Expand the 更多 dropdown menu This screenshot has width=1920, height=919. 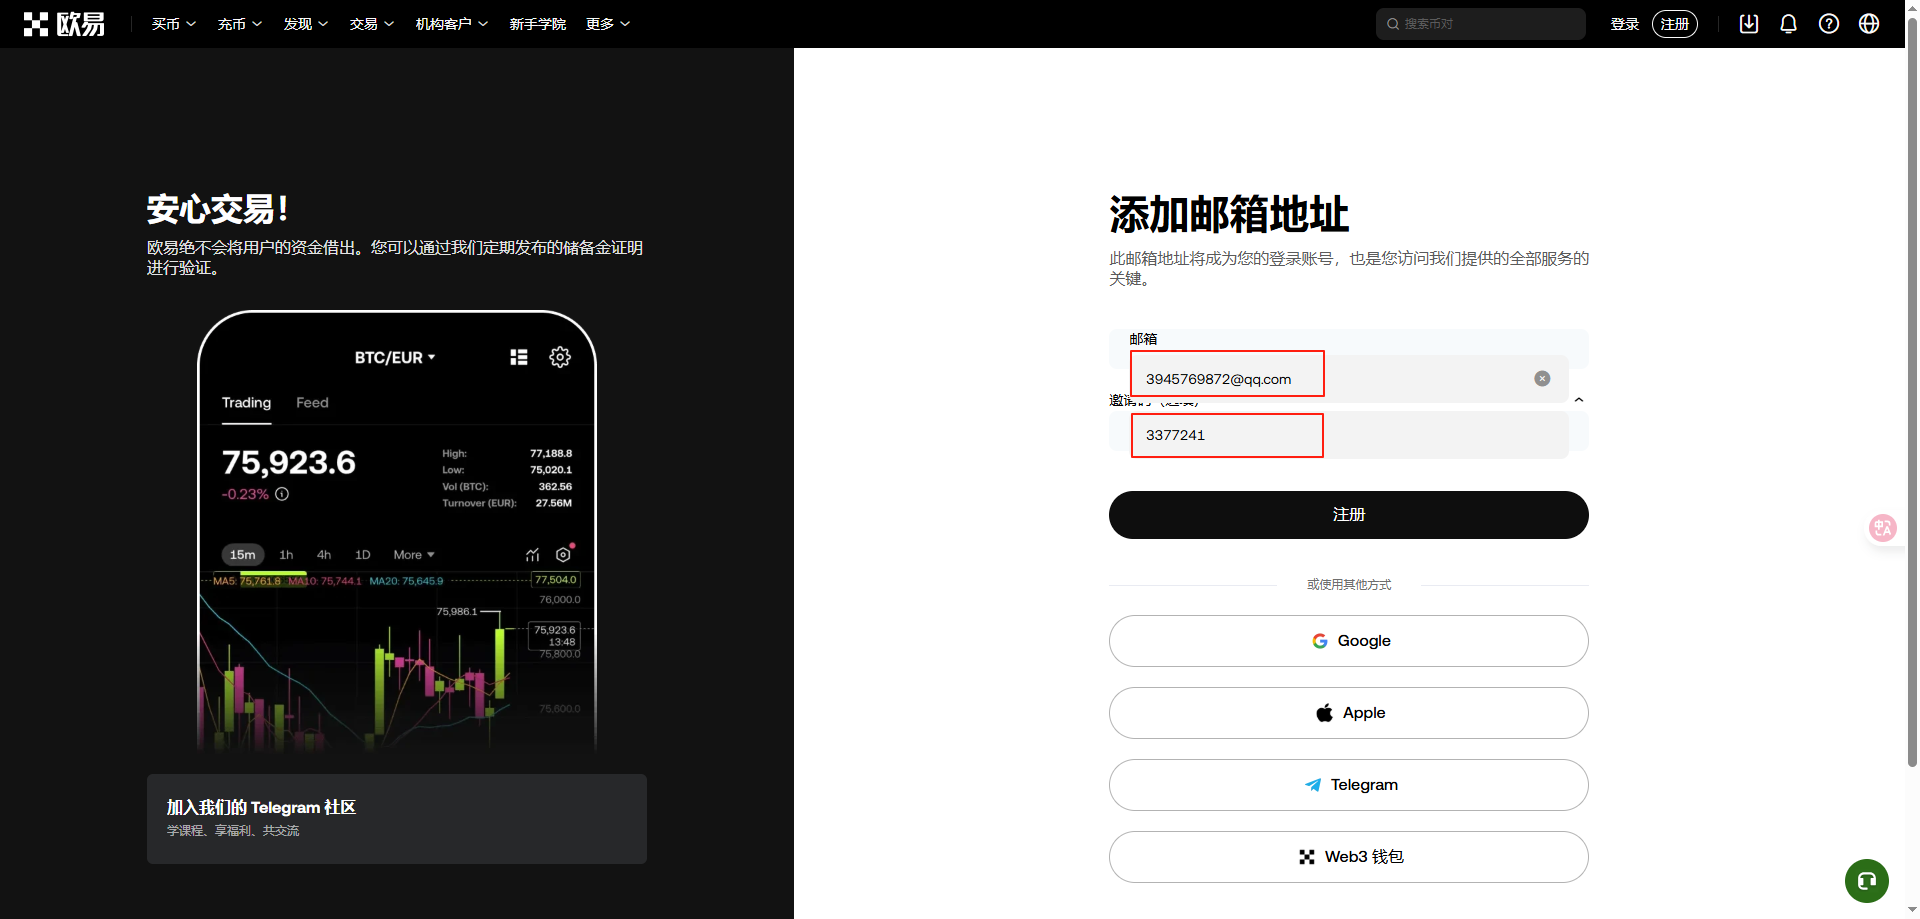[x=607, y=24]
